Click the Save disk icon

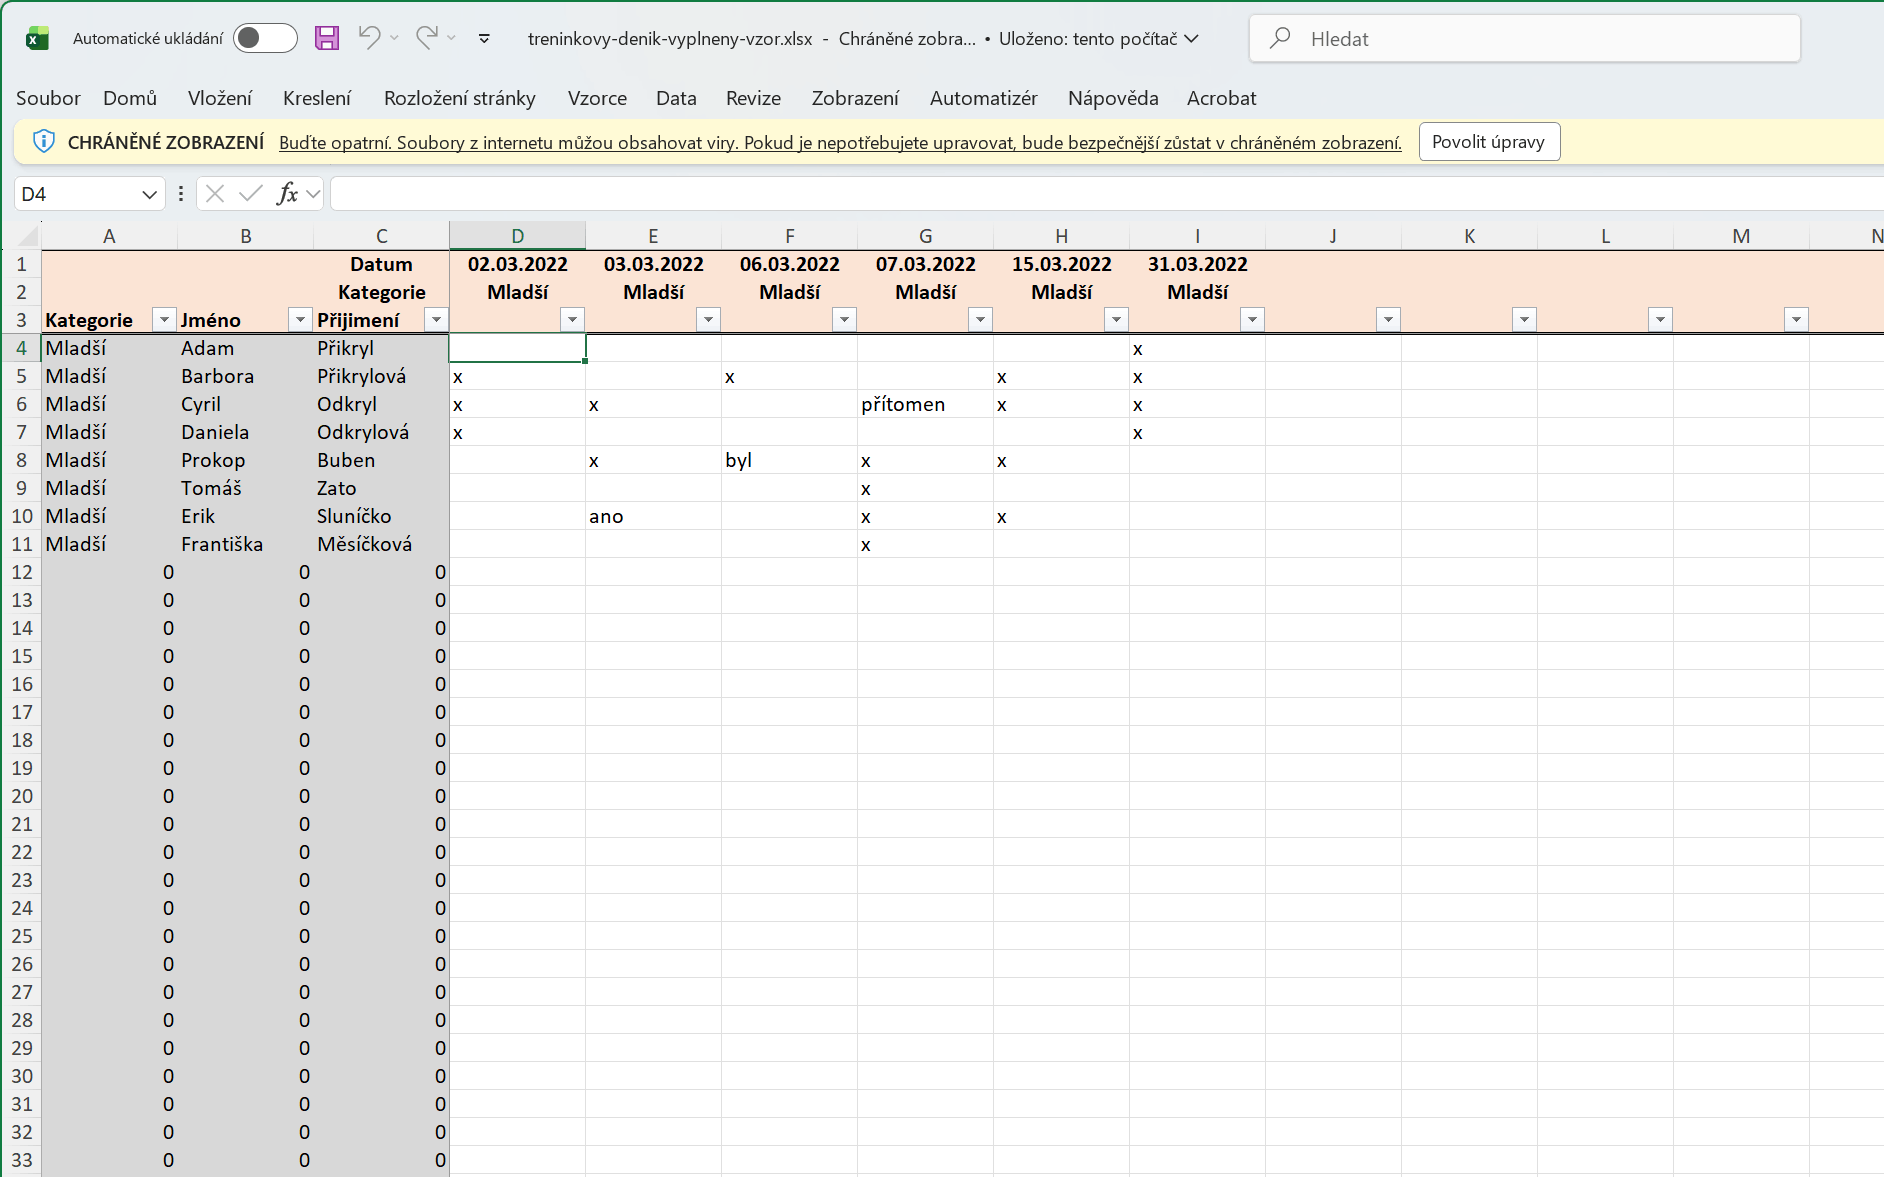coord(327,38)
